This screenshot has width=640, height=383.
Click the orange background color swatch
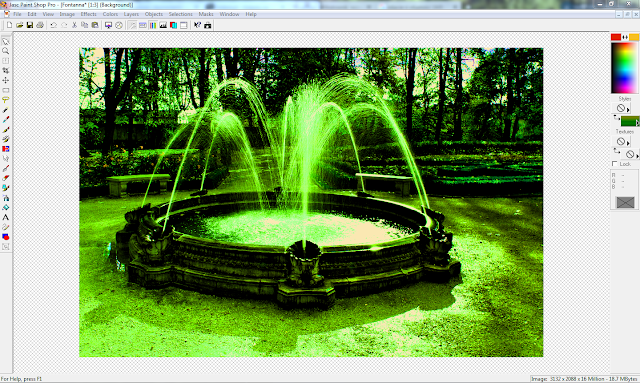634,37
